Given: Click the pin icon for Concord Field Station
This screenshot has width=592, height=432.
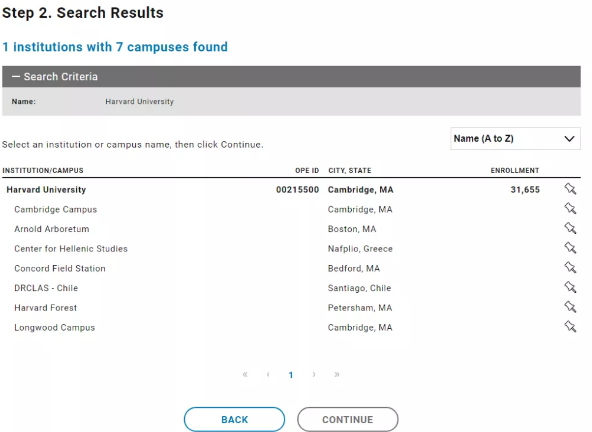Looking at the screenshot, I should tap(570, 268).
